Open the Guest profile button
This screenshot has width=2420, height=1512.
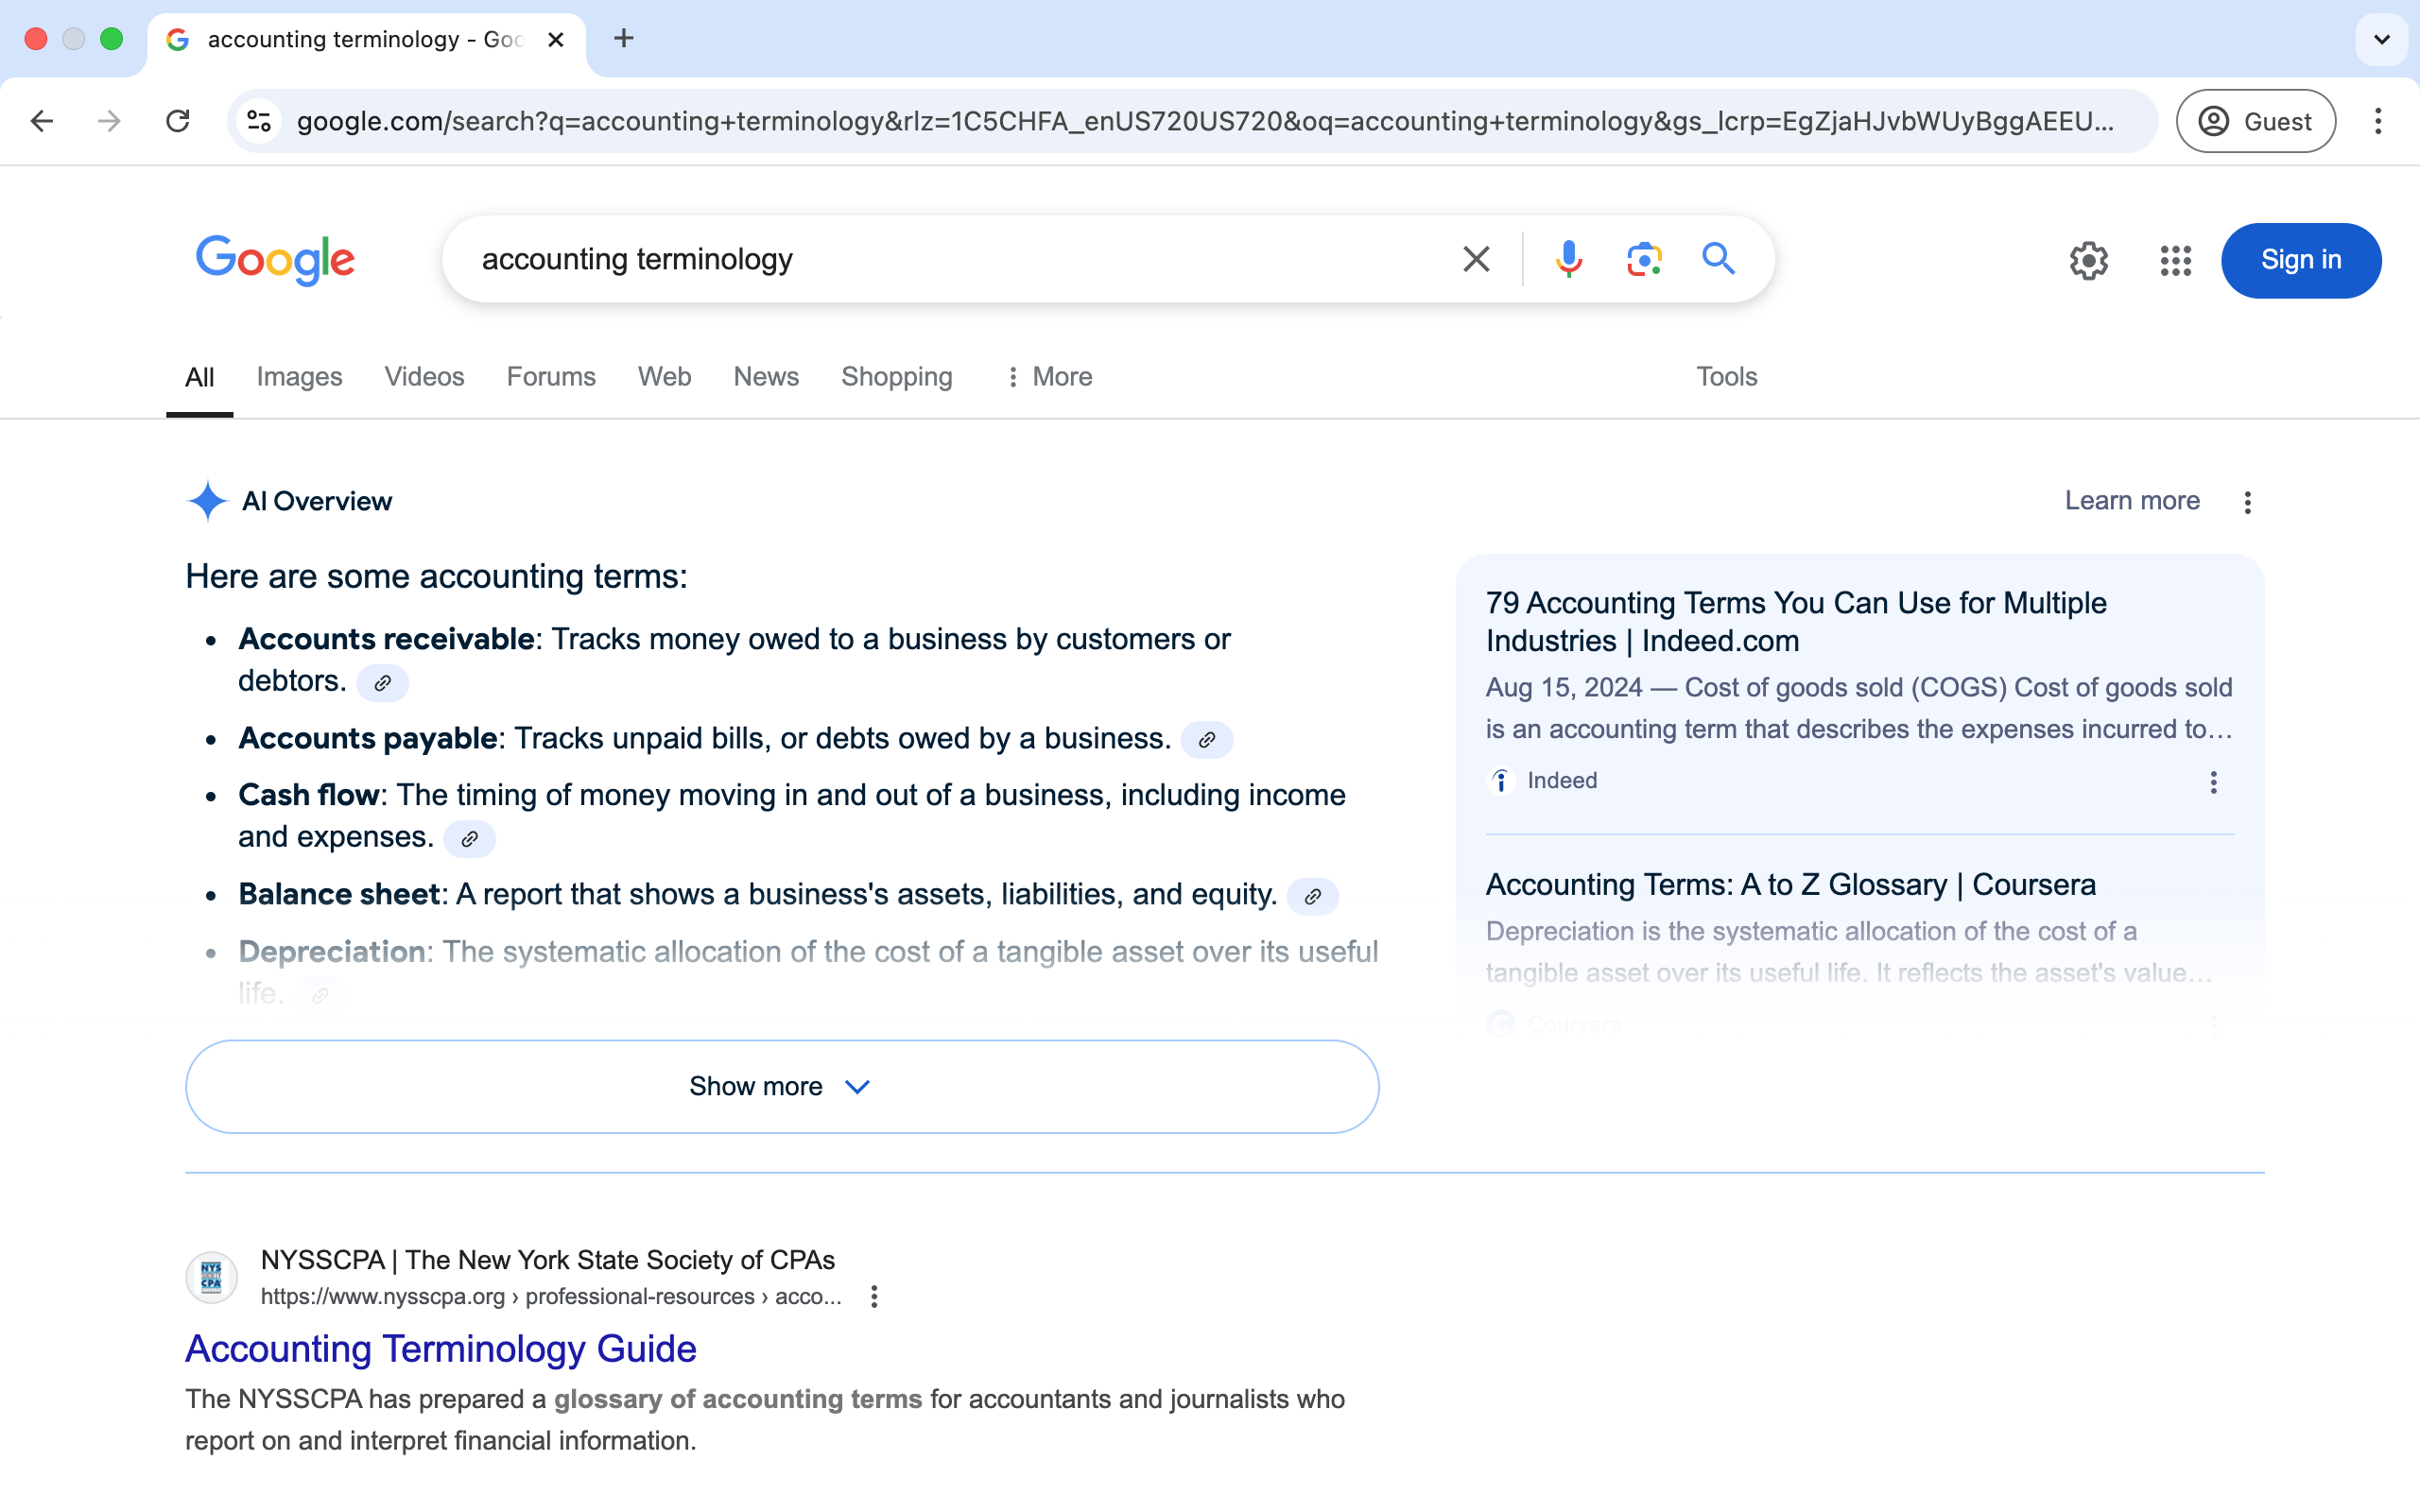[x=2256, y=121]
